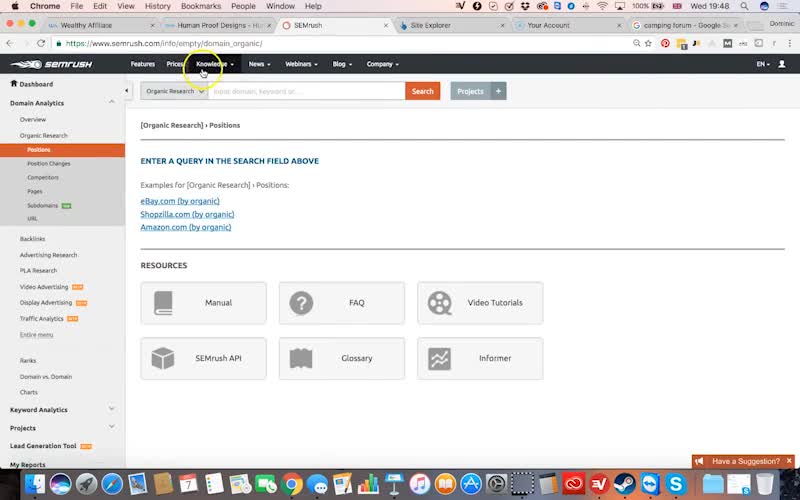Screen dimensions: 800x500
Task: Open the user account icon in header
Action: [781, 64]
